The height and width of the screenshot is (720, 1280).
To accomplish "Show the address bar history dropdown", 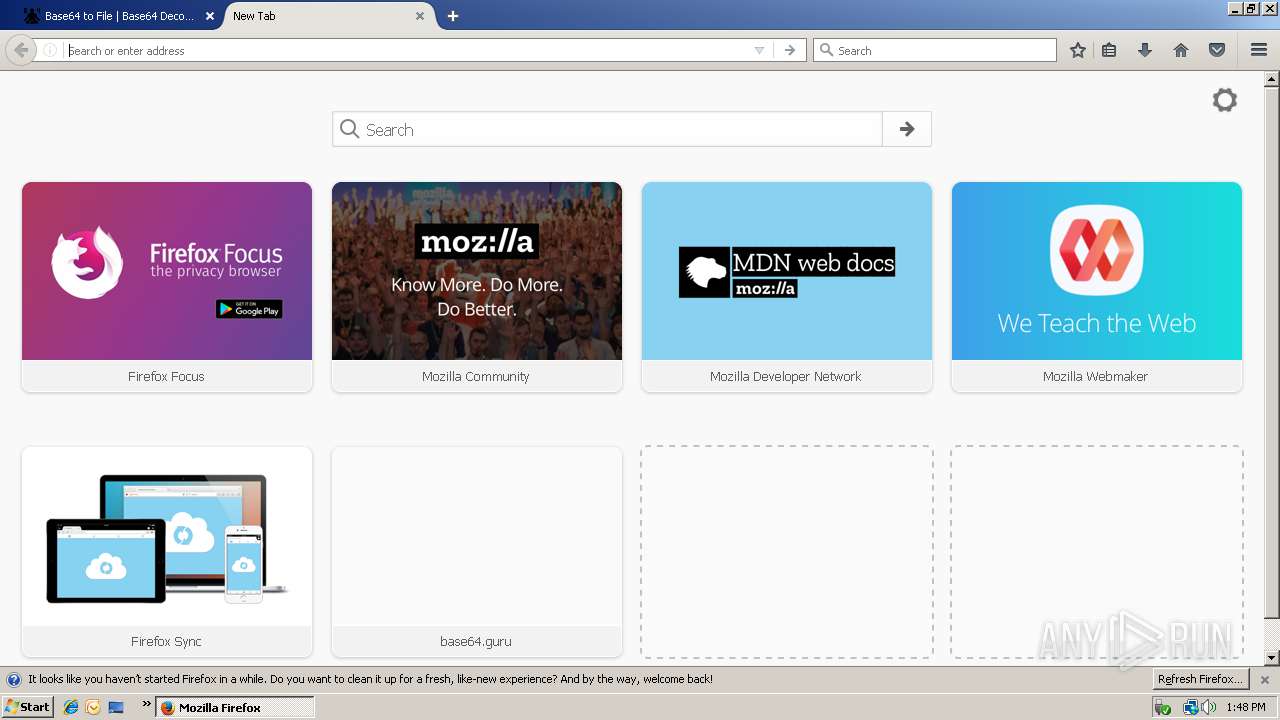I will [x=759, y=50].
